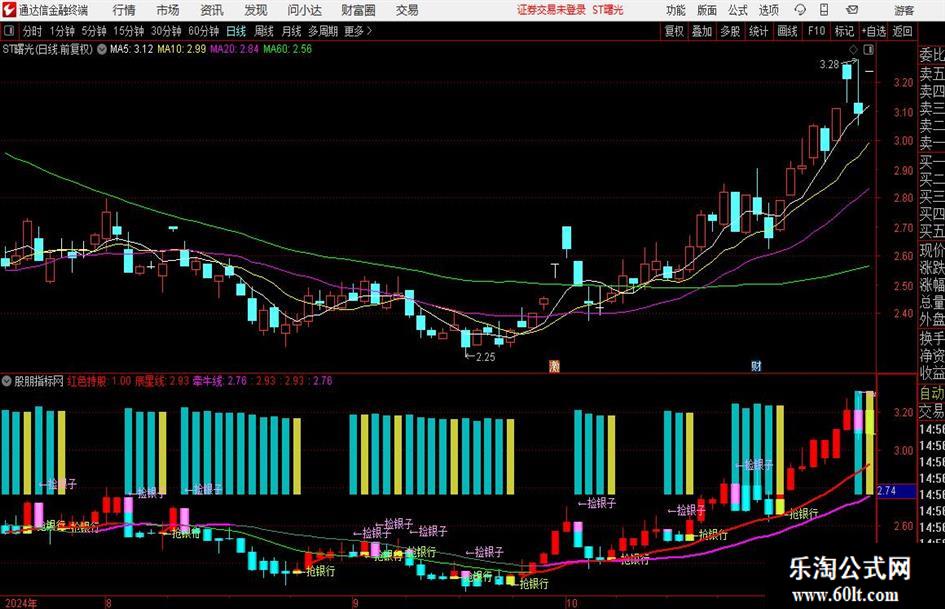Open the 发现 menu

[256, 10]
